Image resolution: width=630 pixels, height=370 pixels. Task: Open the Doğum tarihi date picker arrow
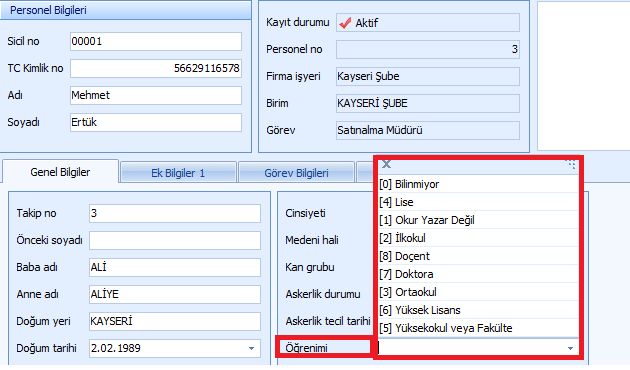click(x=252, y=348)
